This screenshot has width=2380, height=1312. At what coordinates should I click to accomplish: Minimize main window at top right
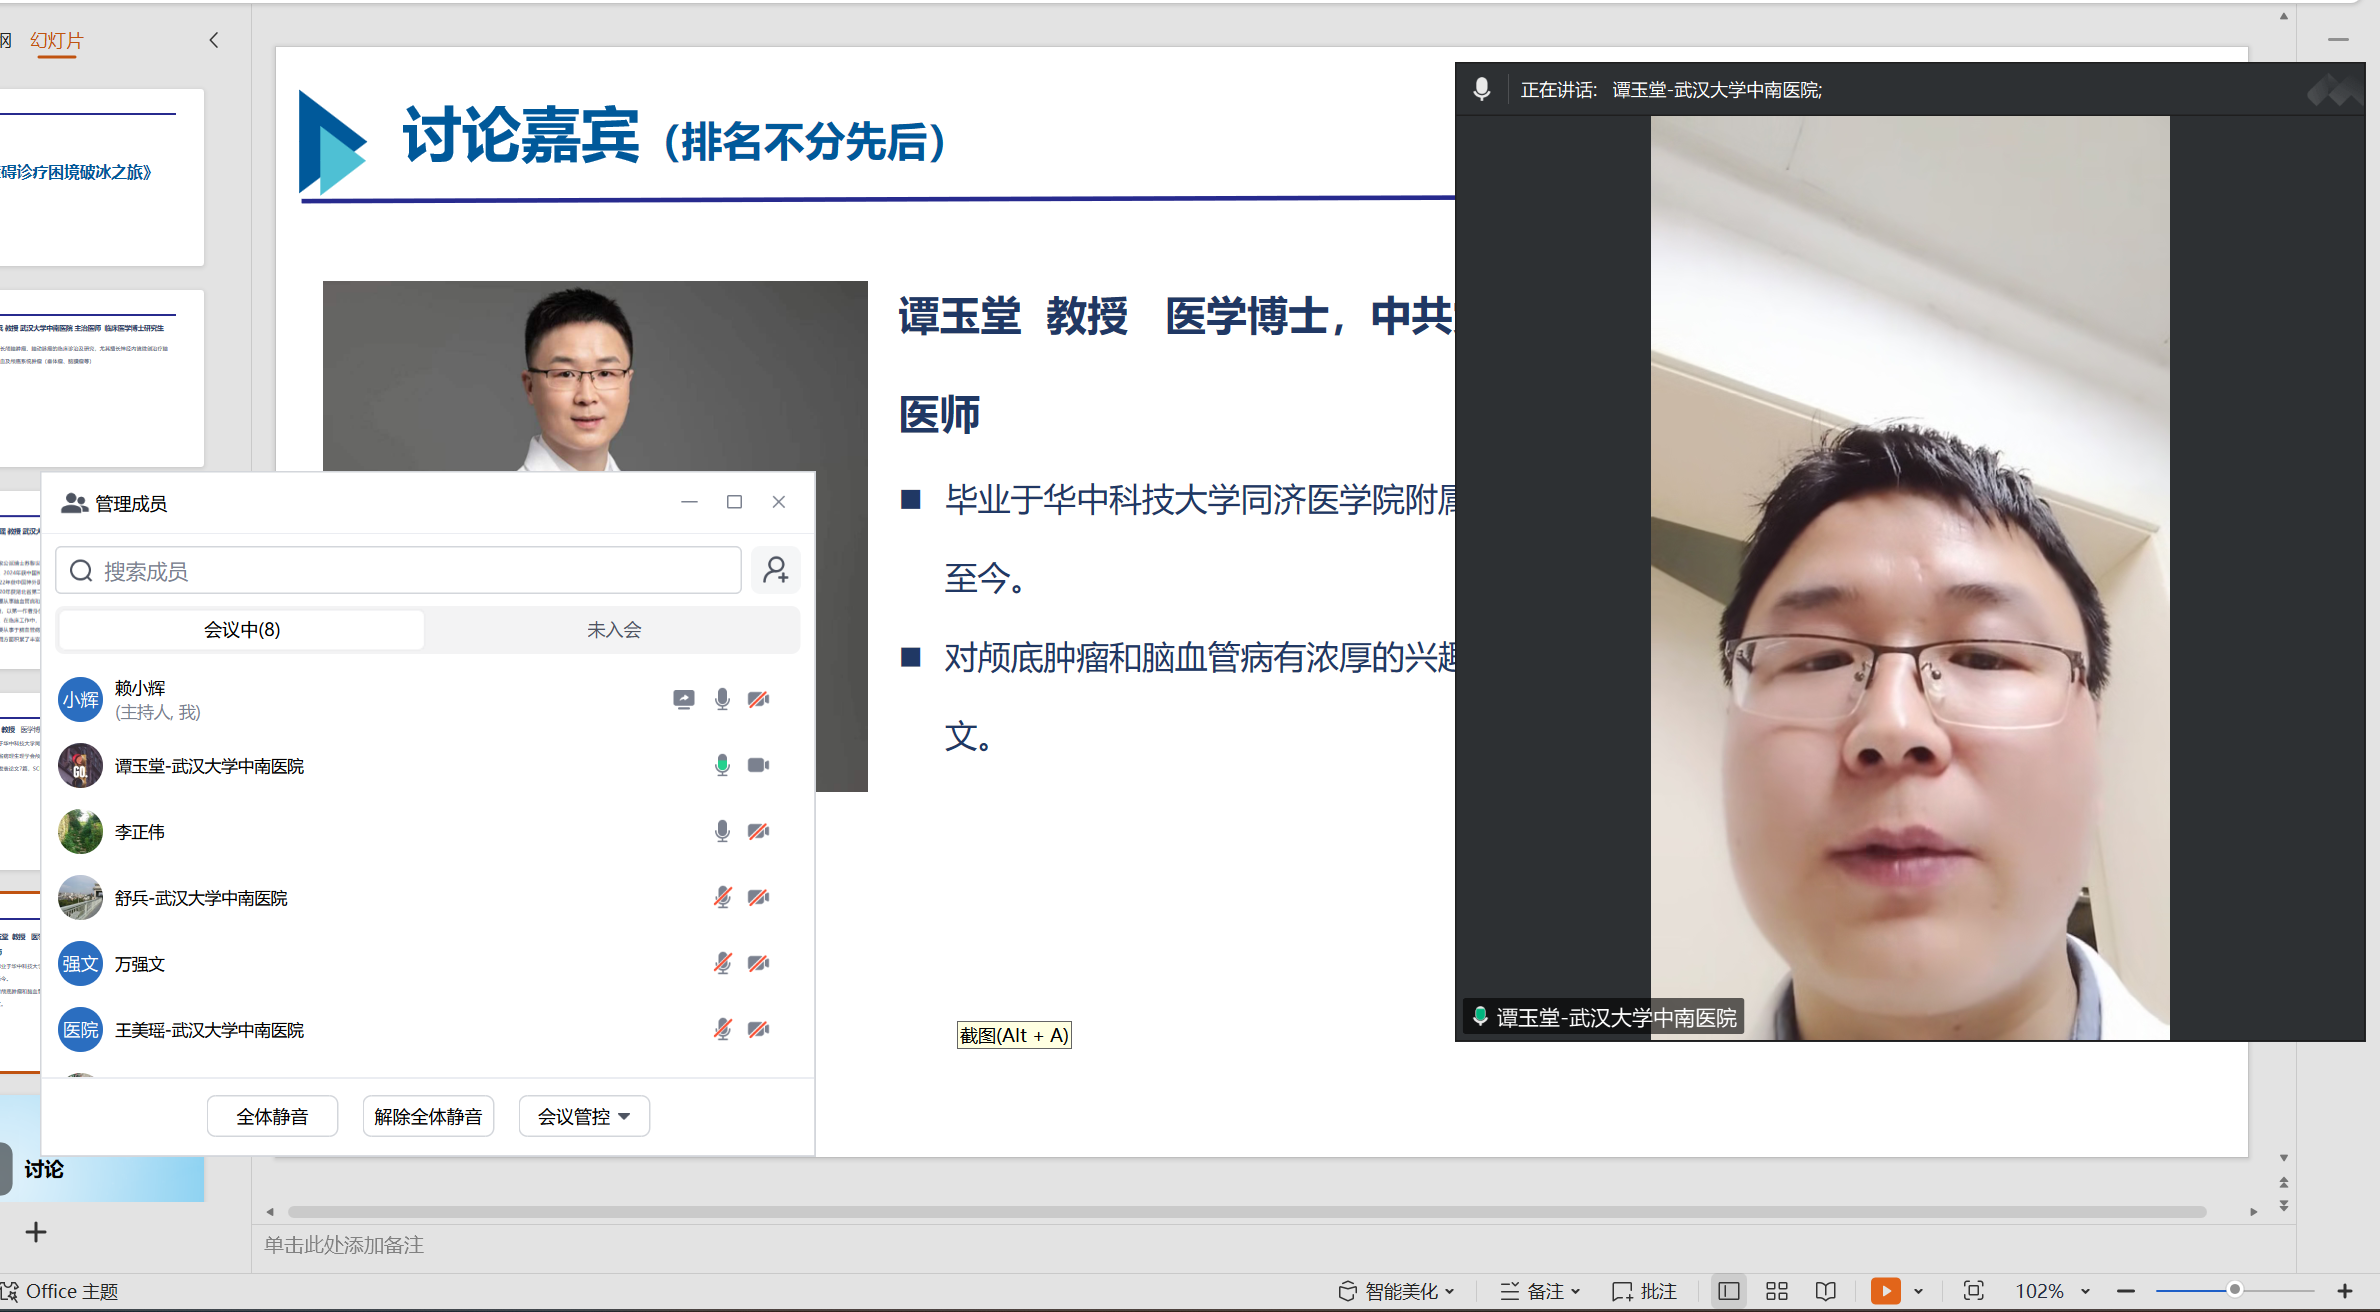[x=2338, y=40]
